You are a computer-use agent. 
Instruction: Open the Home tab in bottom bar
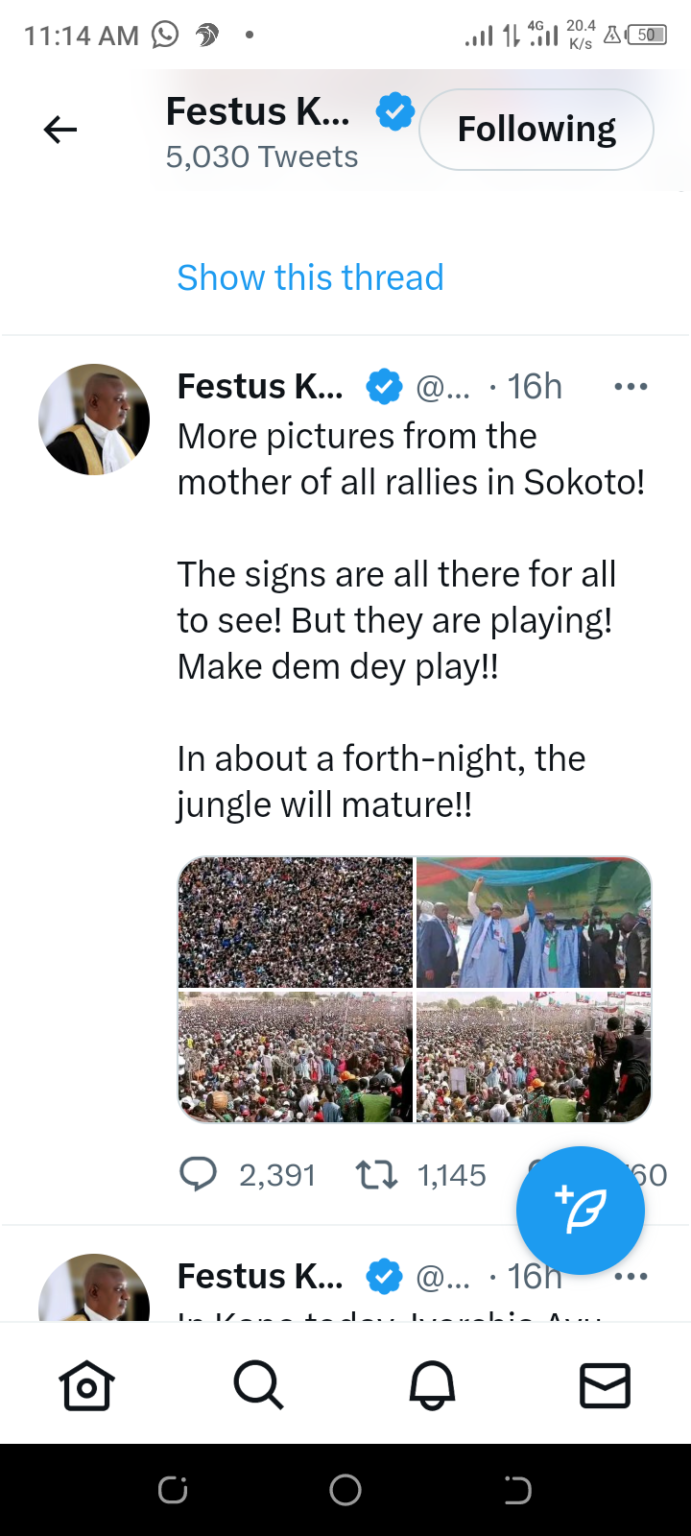(86, 1386)
